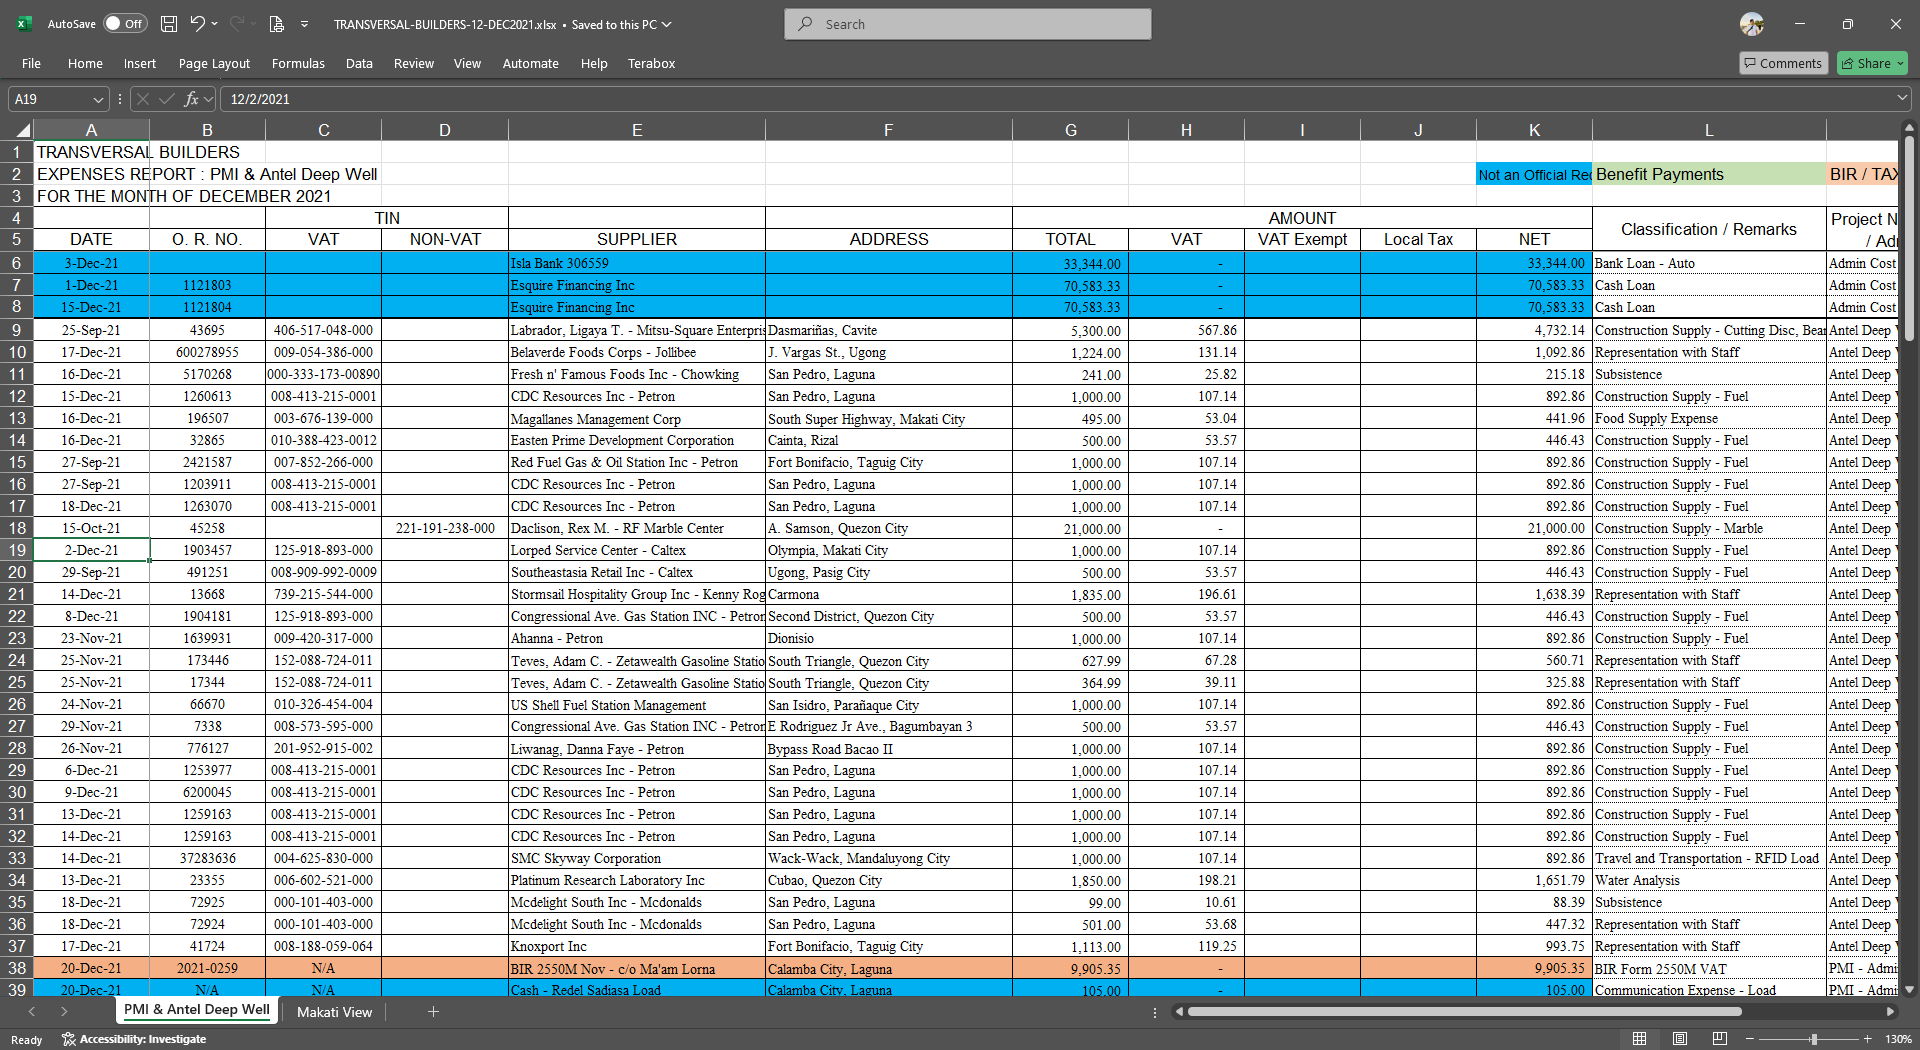Select Normal view icon in status bar

pos(1640,1039)
